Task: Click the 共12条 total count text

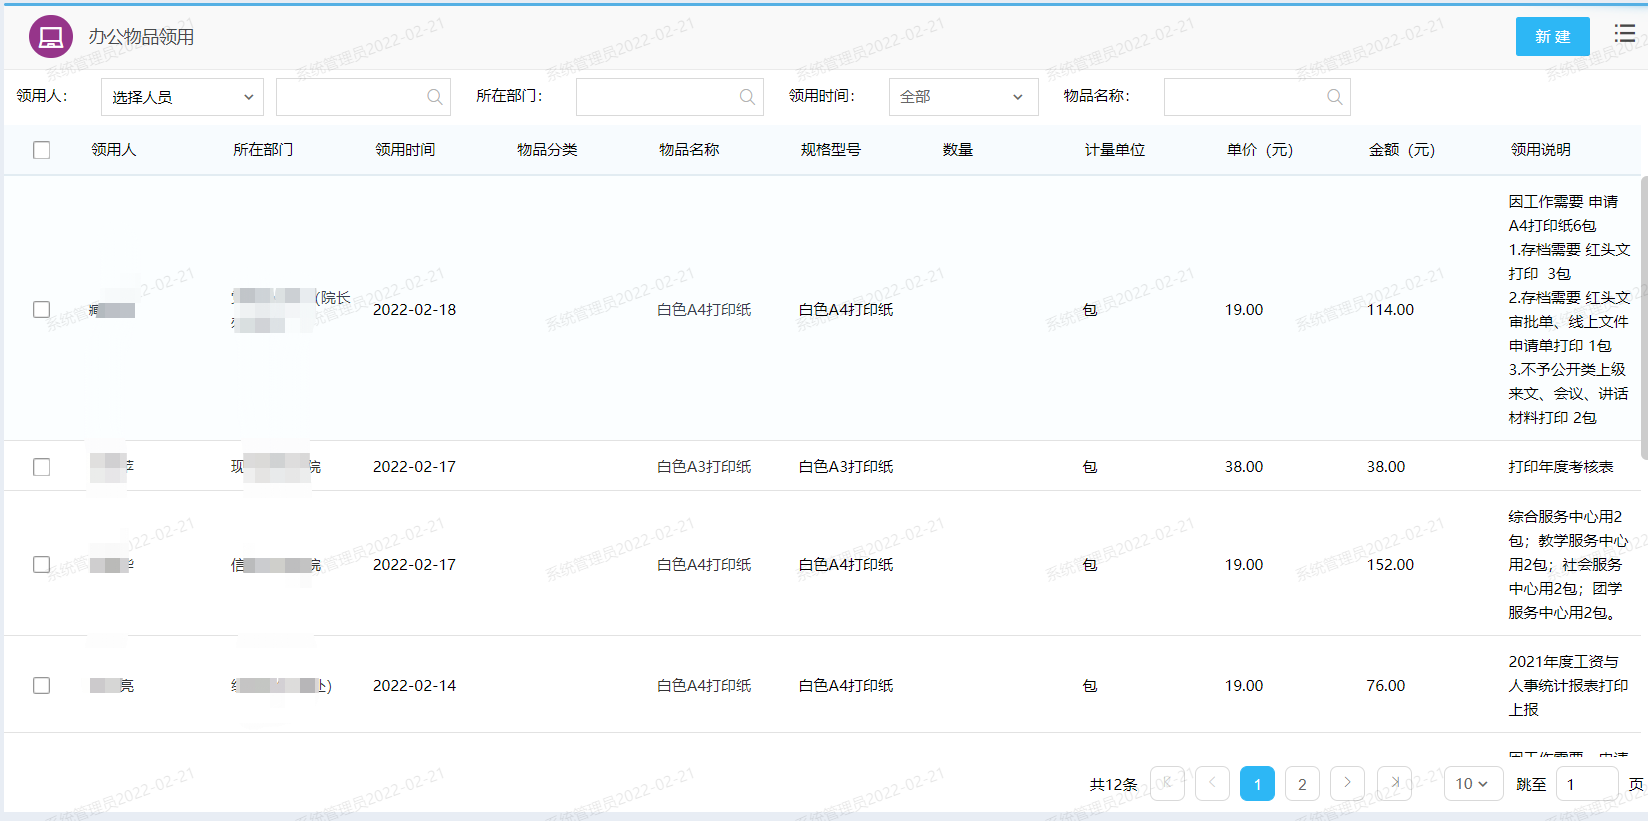Action: (x=1114, y=785)
